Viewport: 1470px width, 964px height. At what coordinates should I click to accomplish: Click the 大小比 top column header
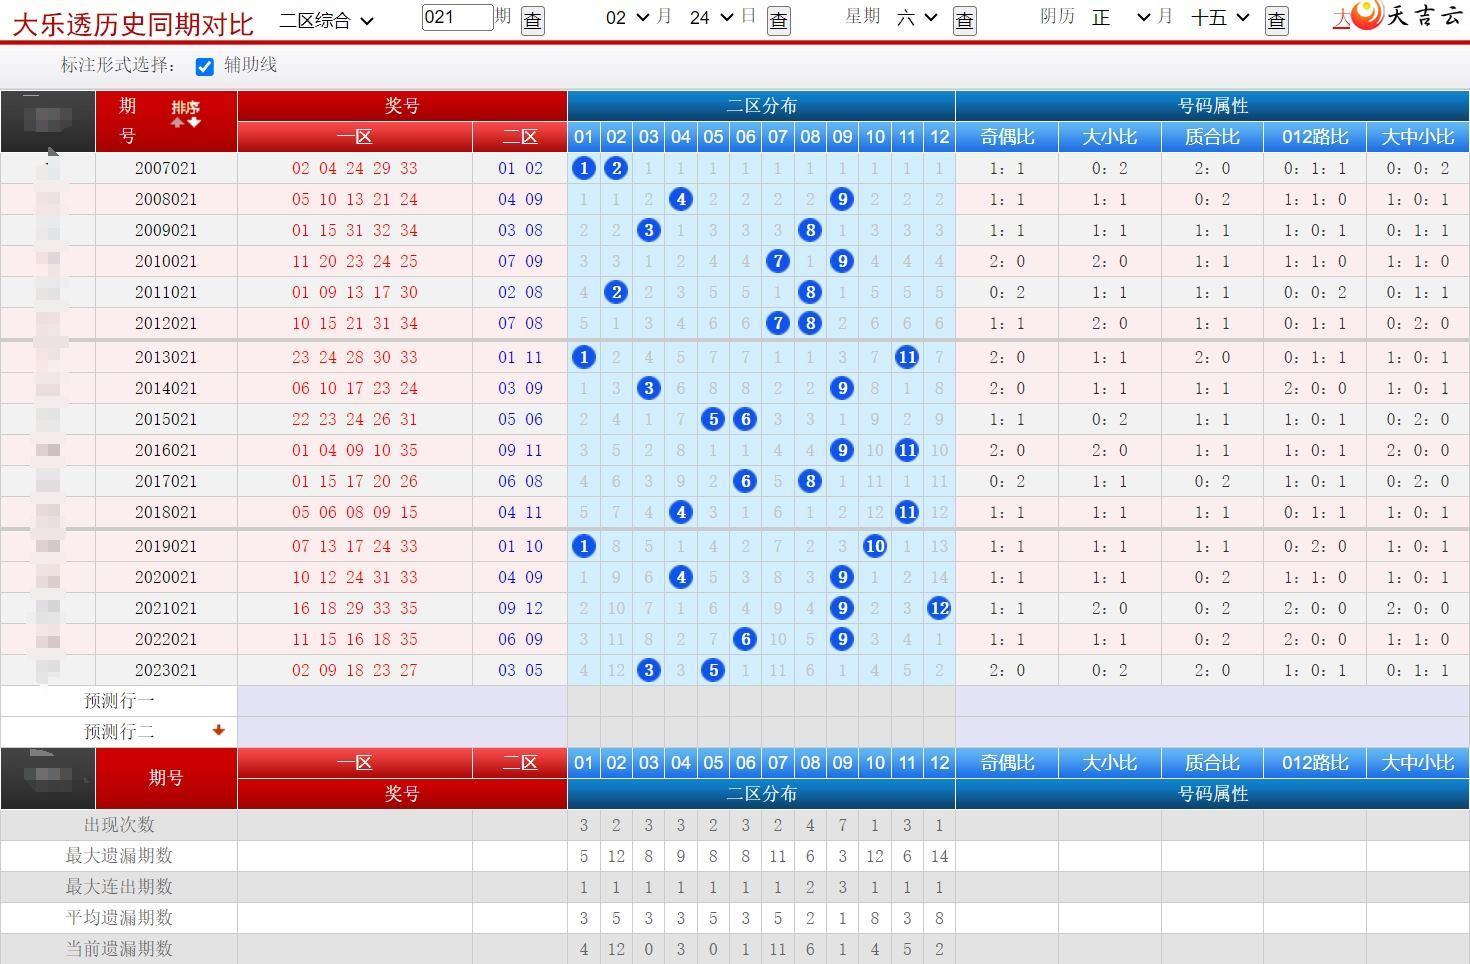coord(1110,137)
